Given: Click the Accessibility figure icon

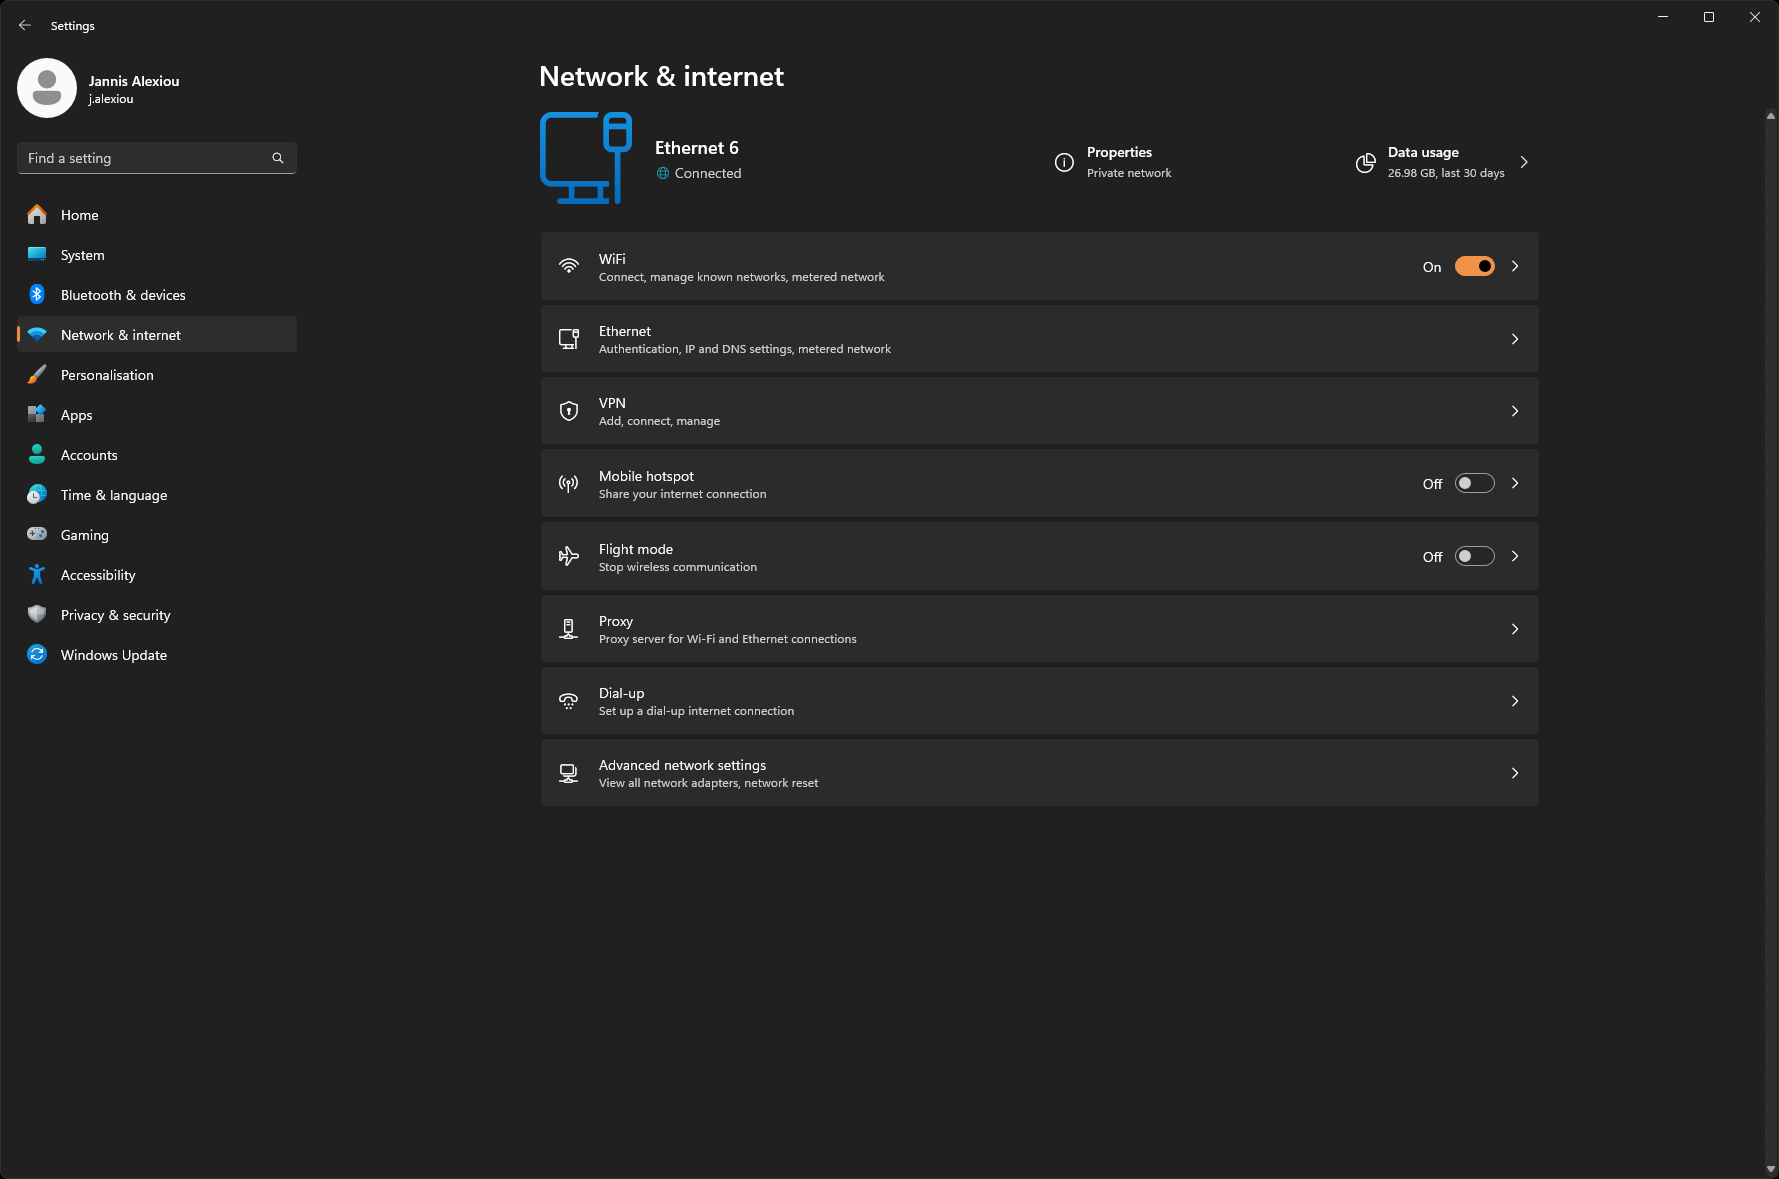Looking at the screenshot, I should 37,575.
